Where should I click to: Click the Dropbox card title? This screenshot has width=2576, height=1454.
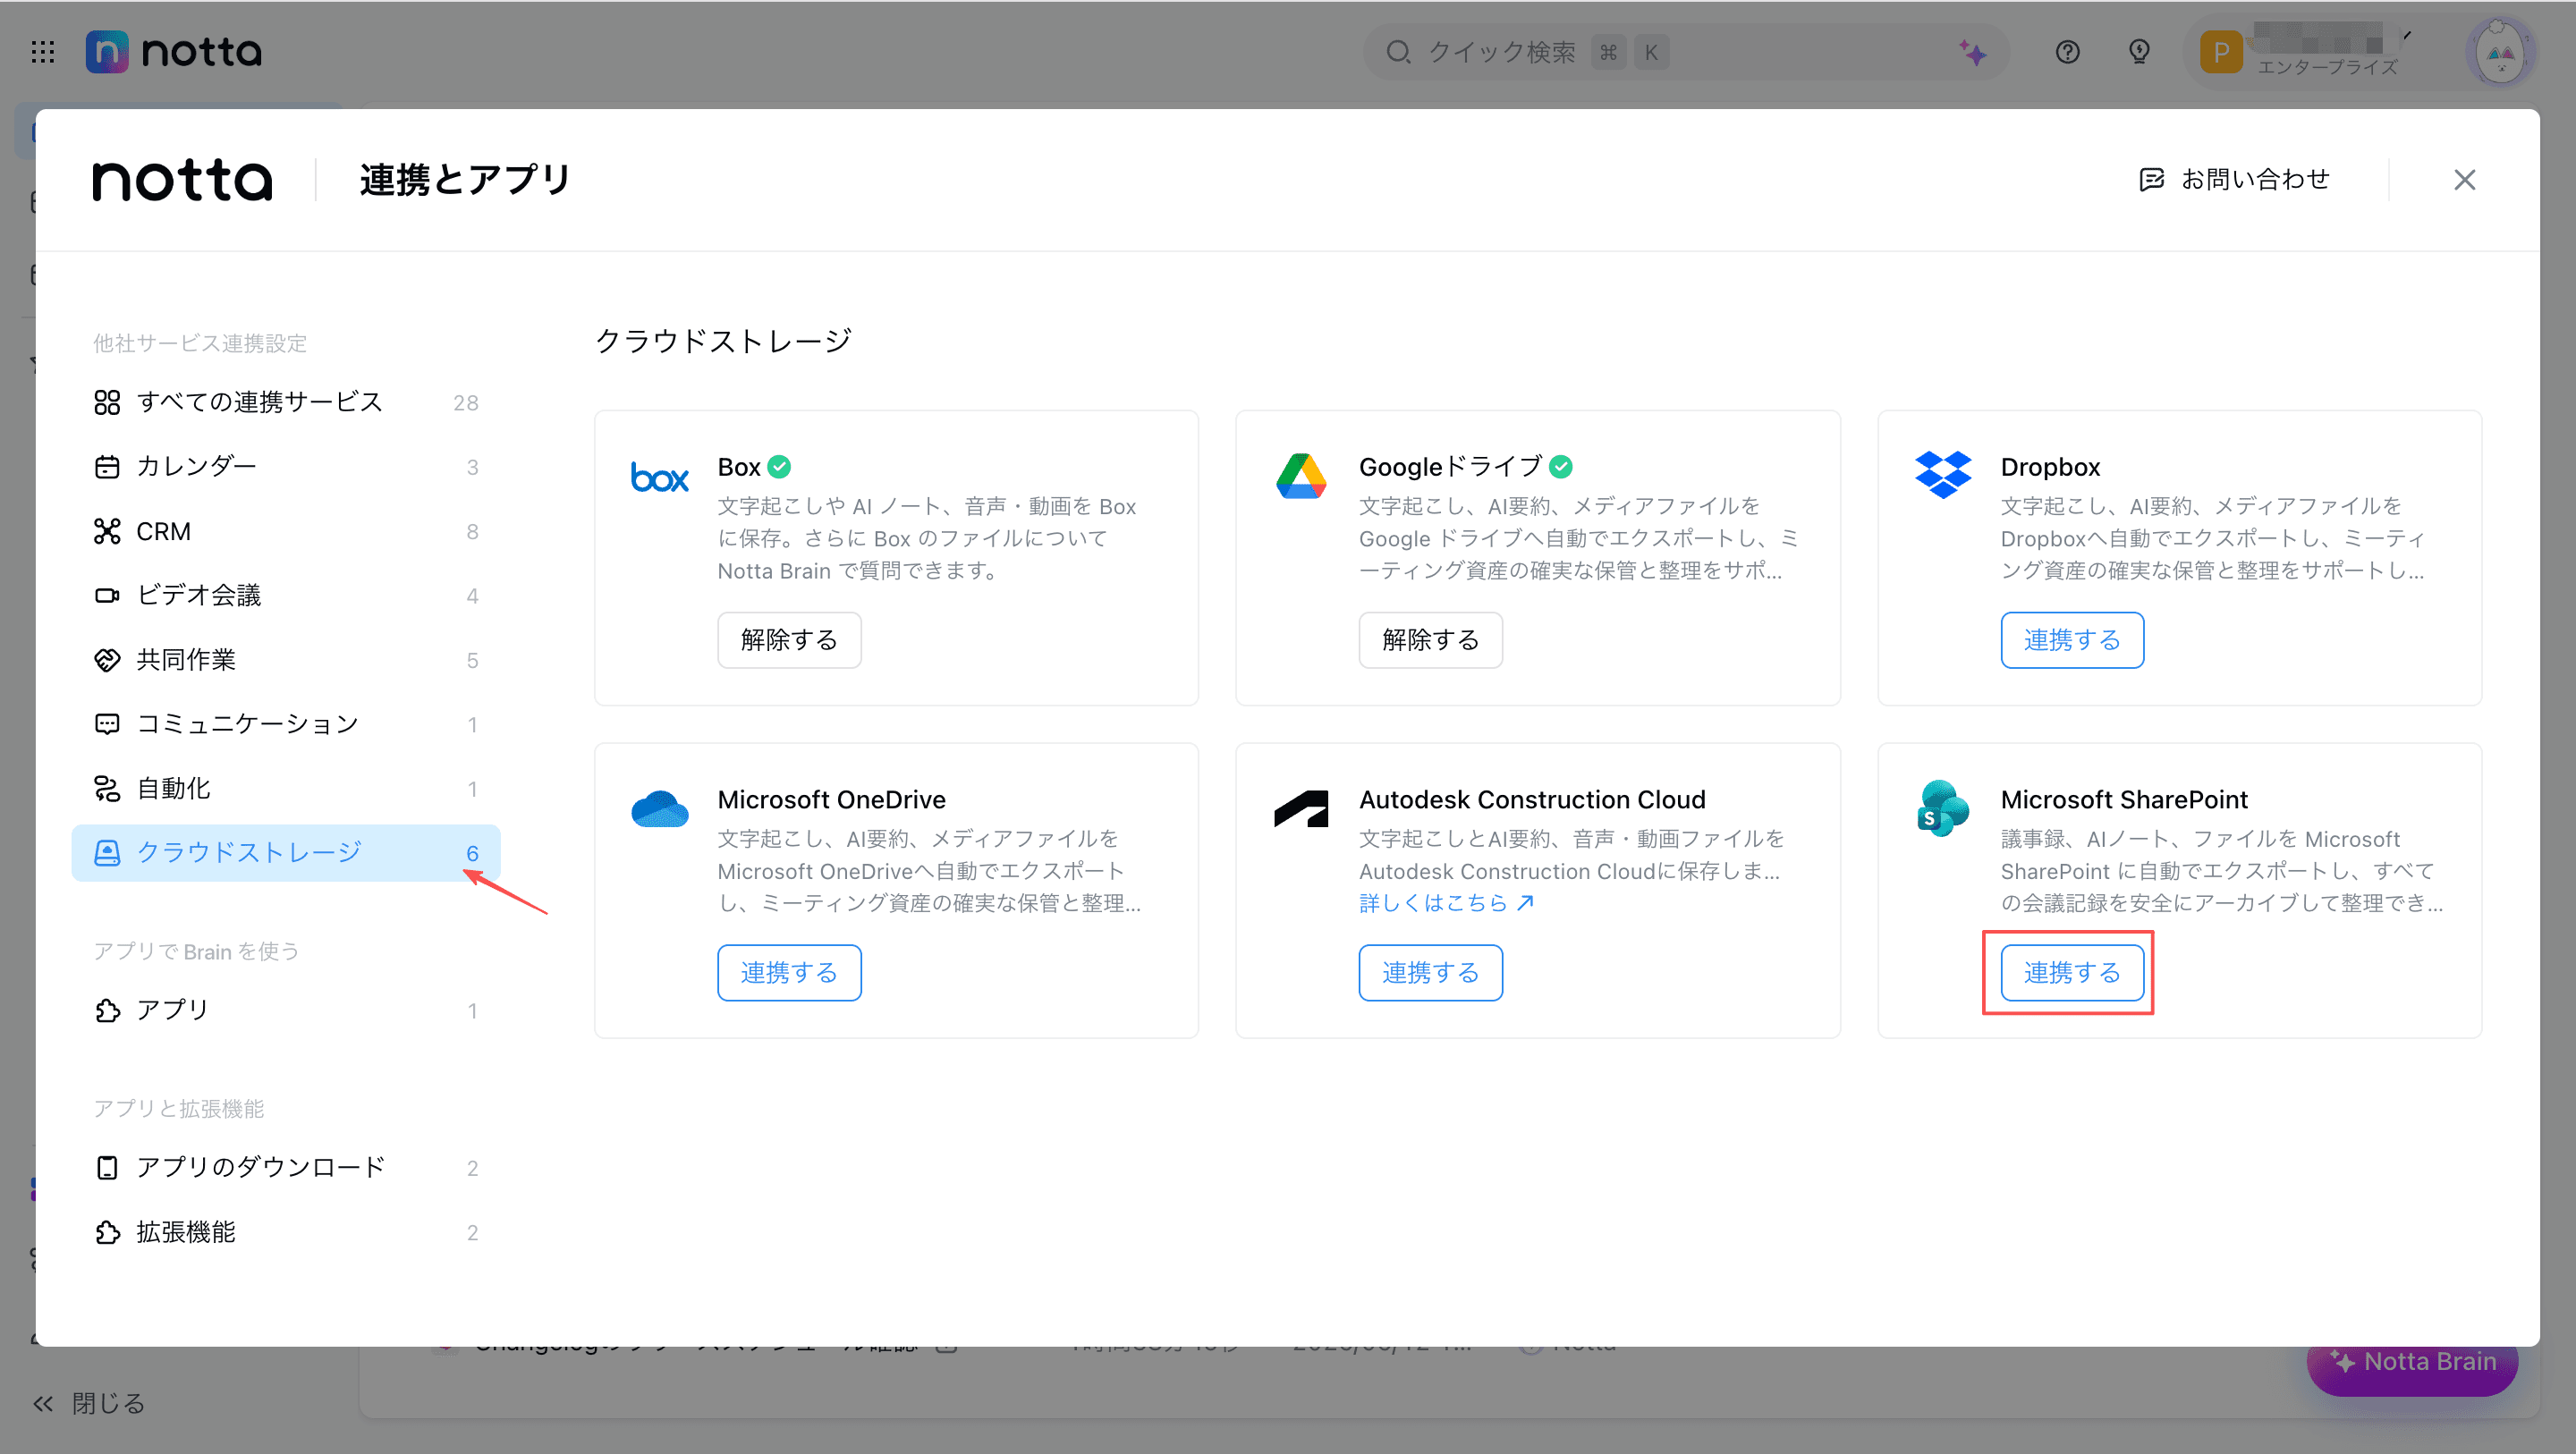click(x=2050, y=467)
